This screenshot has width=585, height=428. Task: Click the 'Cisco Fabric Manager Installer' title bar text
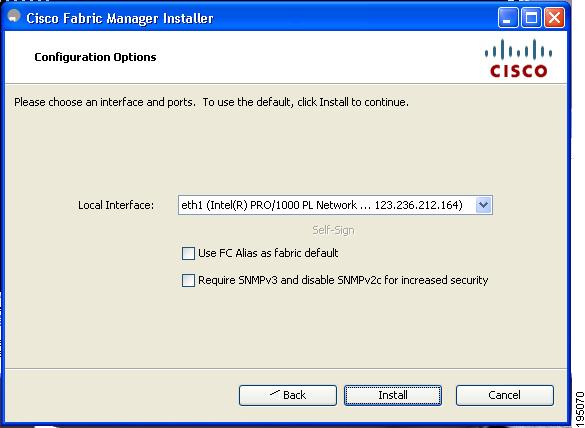120,18
